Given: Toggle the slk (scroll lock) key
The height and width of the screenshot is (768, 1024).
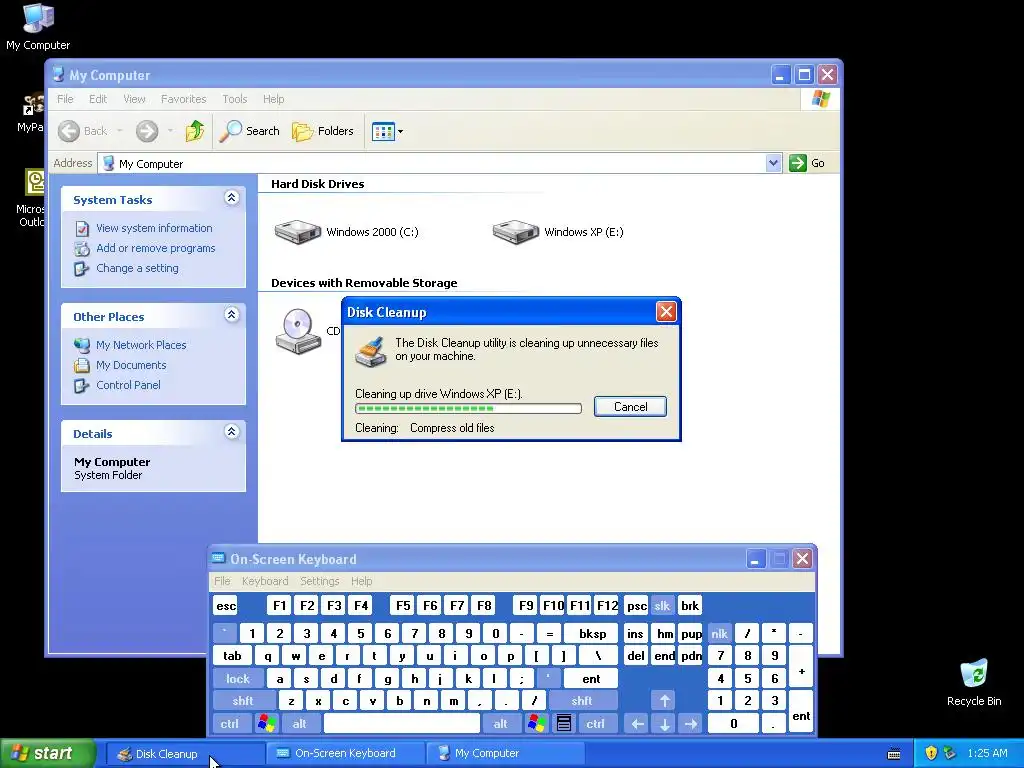Looking at the screenshot, I should (662, 605).
